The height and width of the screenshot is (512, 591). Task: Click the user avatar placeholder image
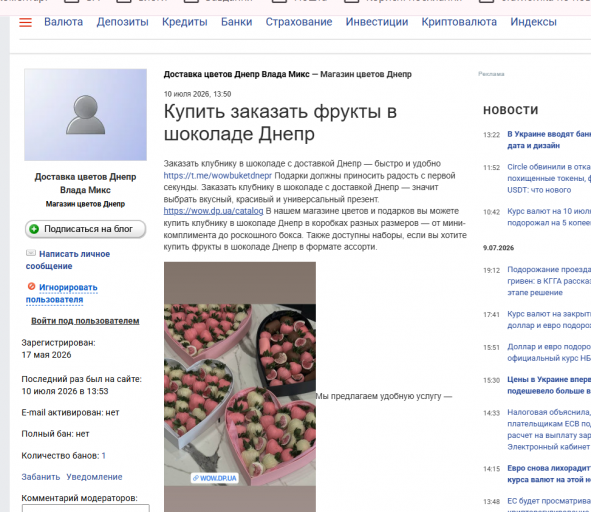[x=86, y=115]
